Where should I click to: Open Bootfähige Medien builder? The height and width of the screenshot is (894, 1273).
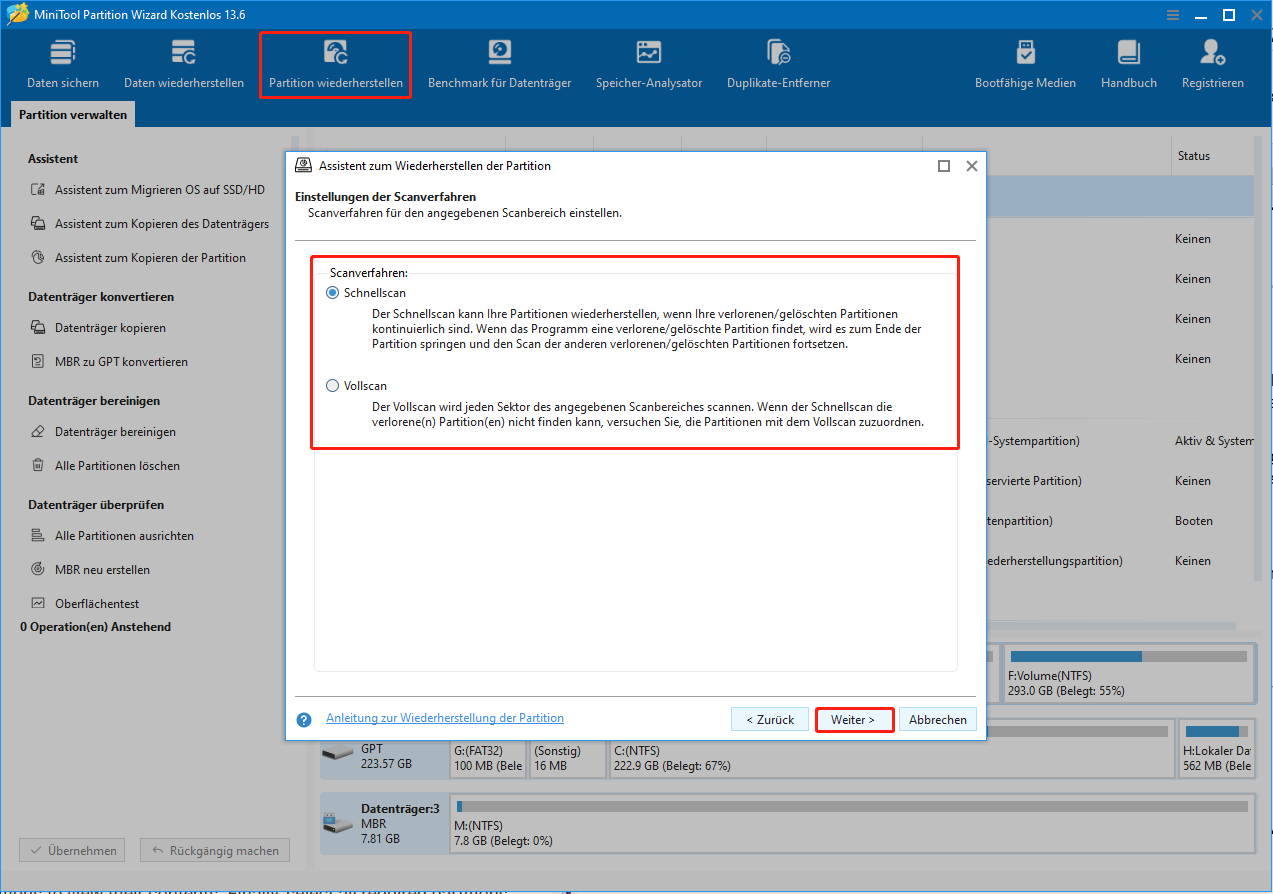1025,65
